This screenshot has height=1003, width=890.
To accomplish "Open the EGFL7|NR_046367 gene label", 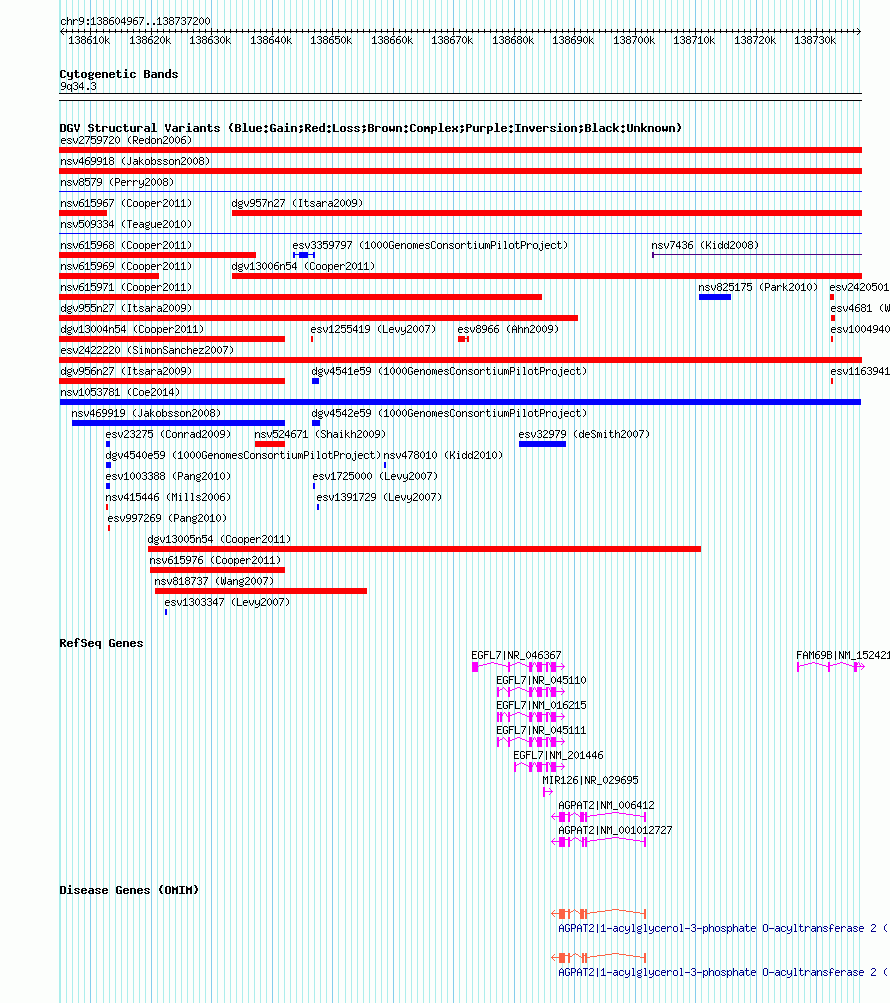I will pos(516,656).
